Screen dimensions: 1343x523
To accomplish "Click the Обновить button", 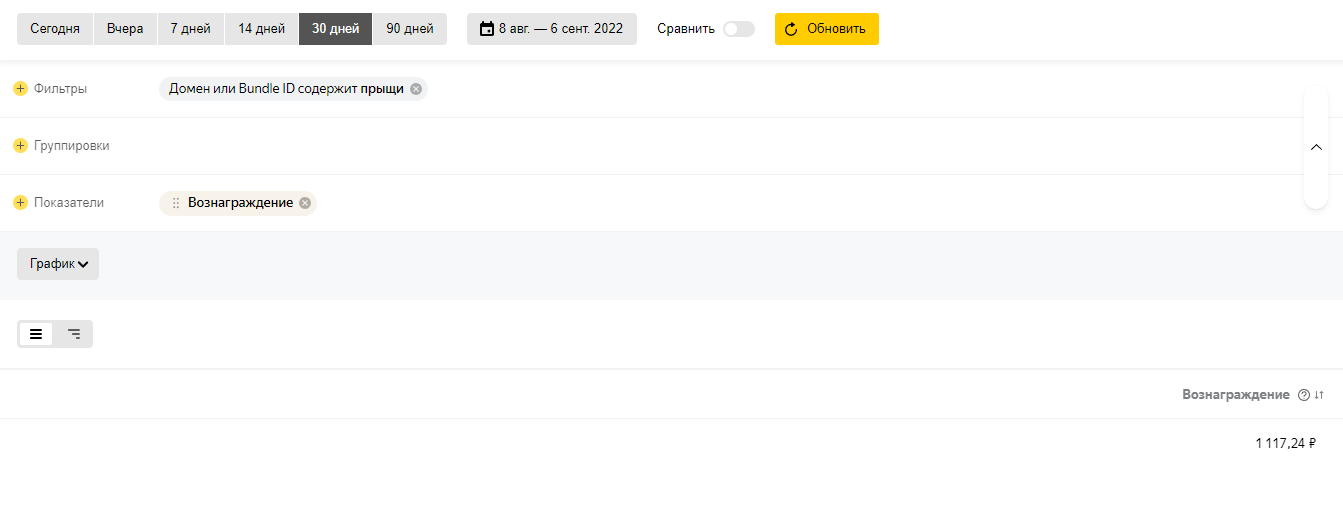I will tap(827, 29).
